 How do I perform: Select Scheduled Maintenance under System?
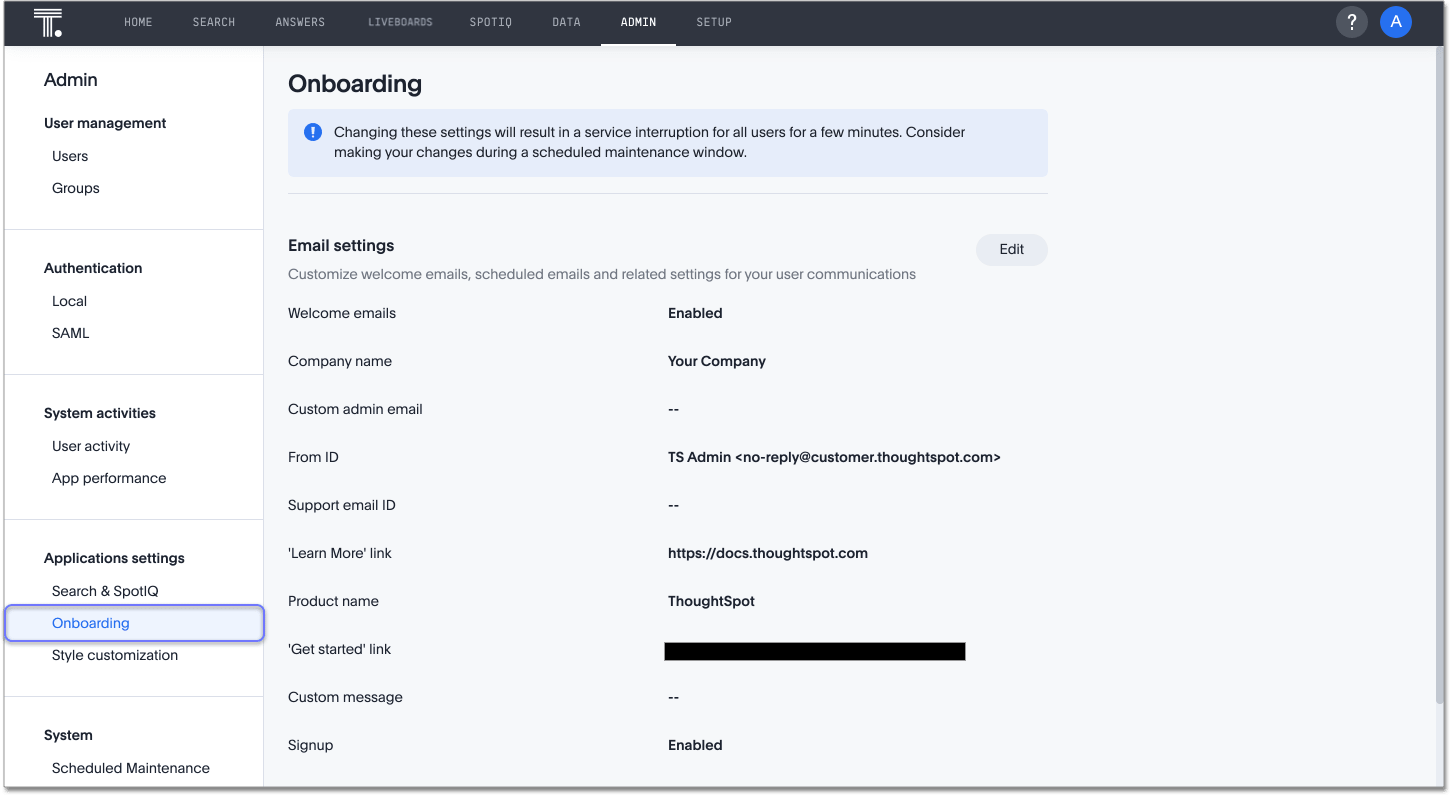click(x=130, y=768)
